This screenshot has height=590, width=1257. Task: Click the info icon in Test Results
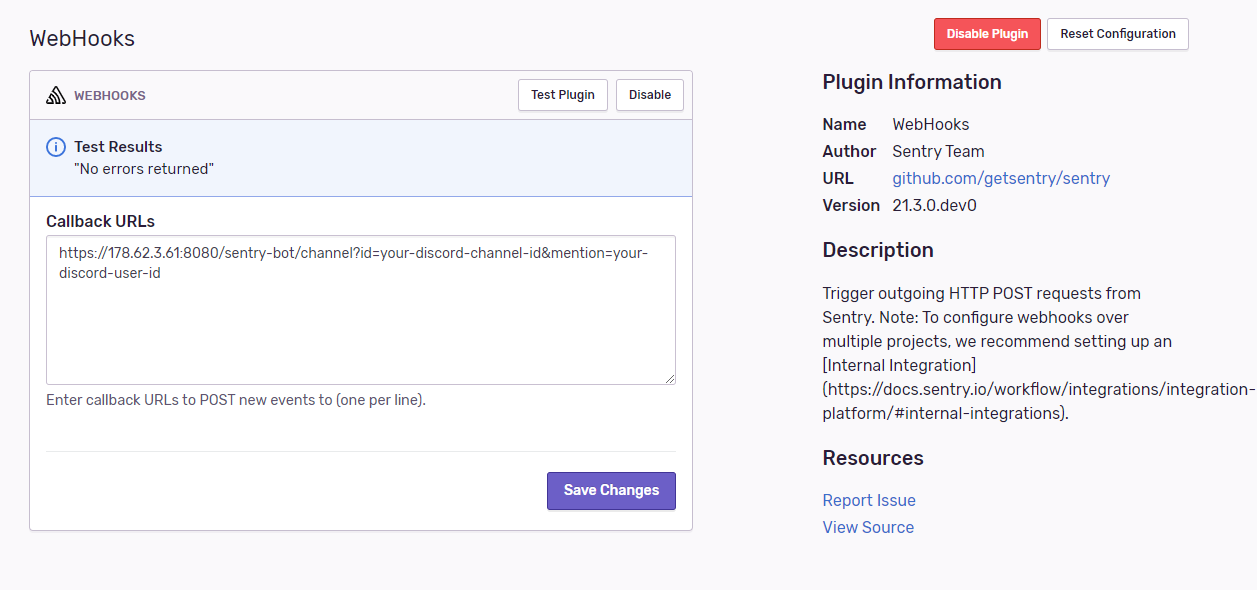click(56, 147)
